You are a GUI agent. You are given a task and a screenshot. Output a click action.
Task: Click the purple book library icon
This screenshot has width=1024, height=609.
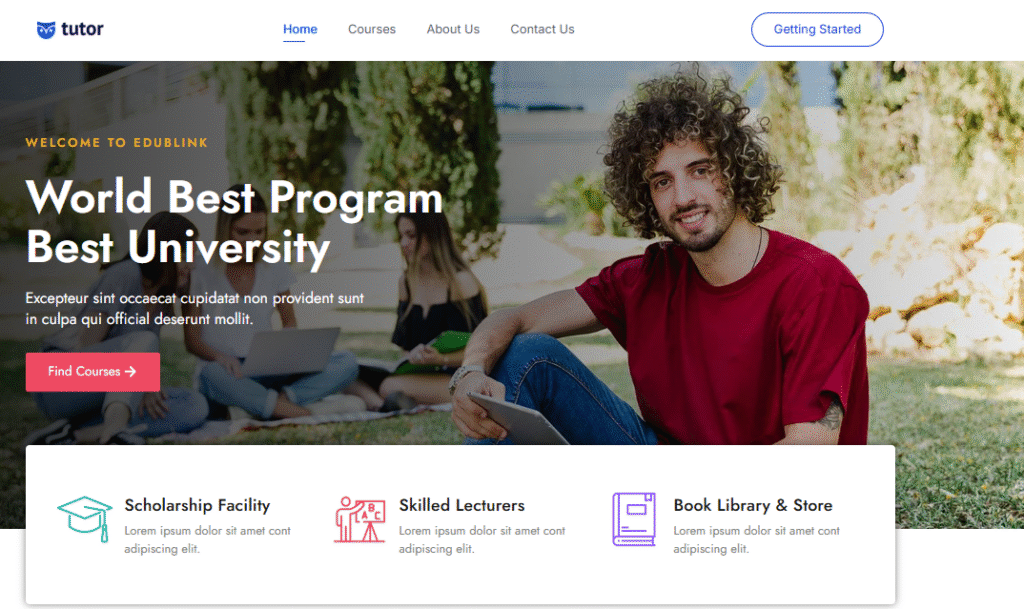(634, 519)
